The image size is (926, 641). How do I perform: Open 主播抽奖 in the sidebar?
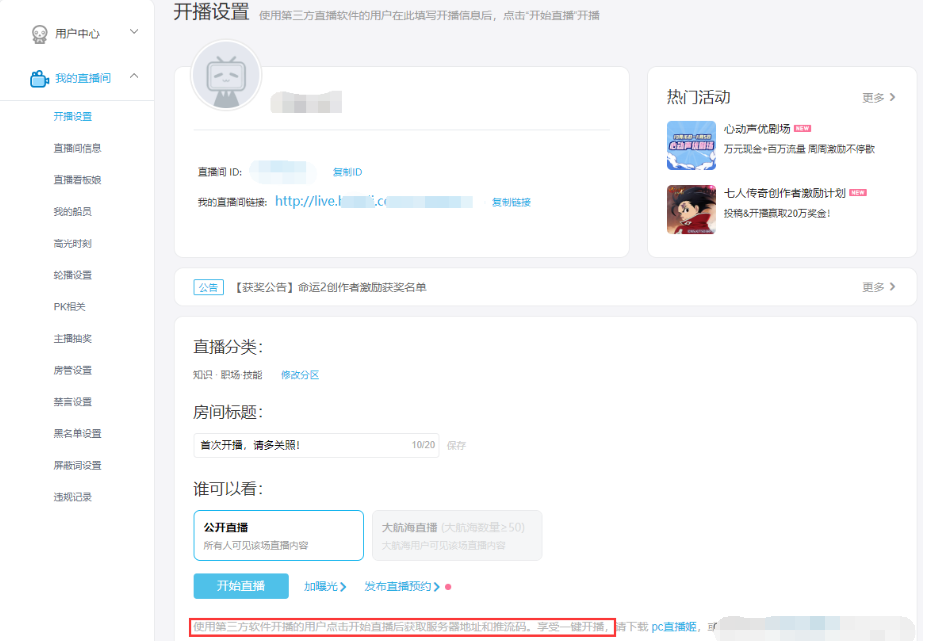73,339
